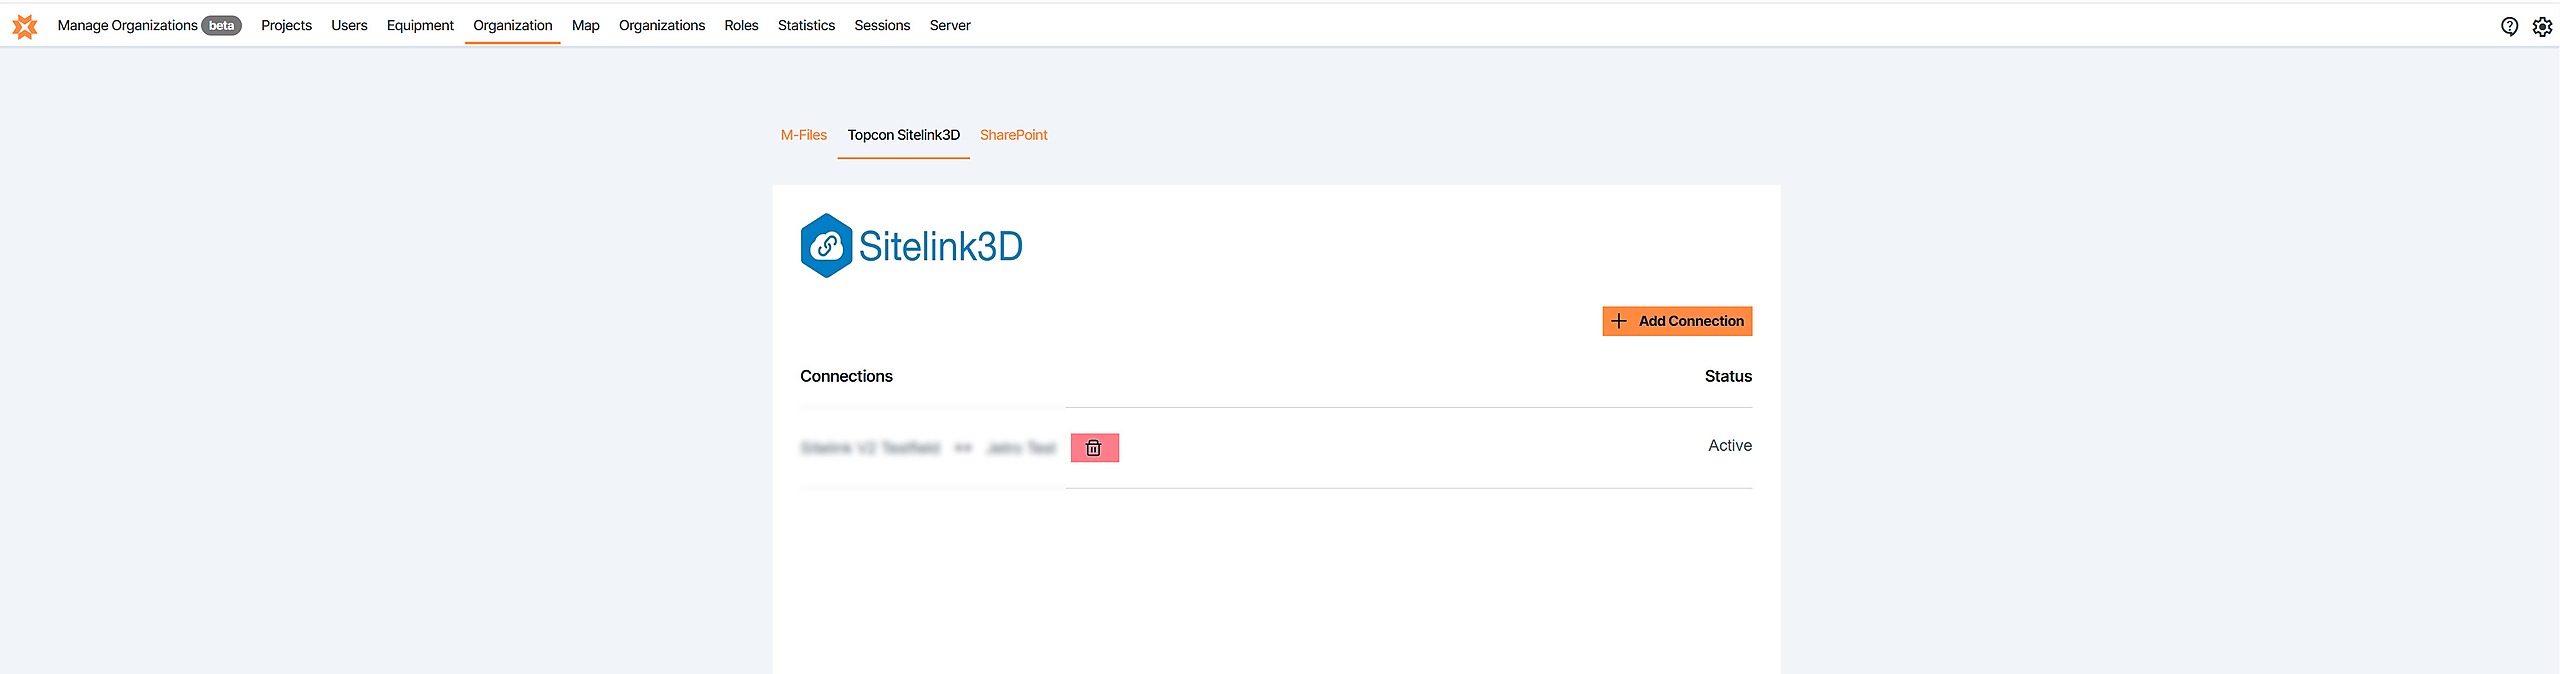
Task: Delete the connection with trash icon
Action: coord(1094,448)
